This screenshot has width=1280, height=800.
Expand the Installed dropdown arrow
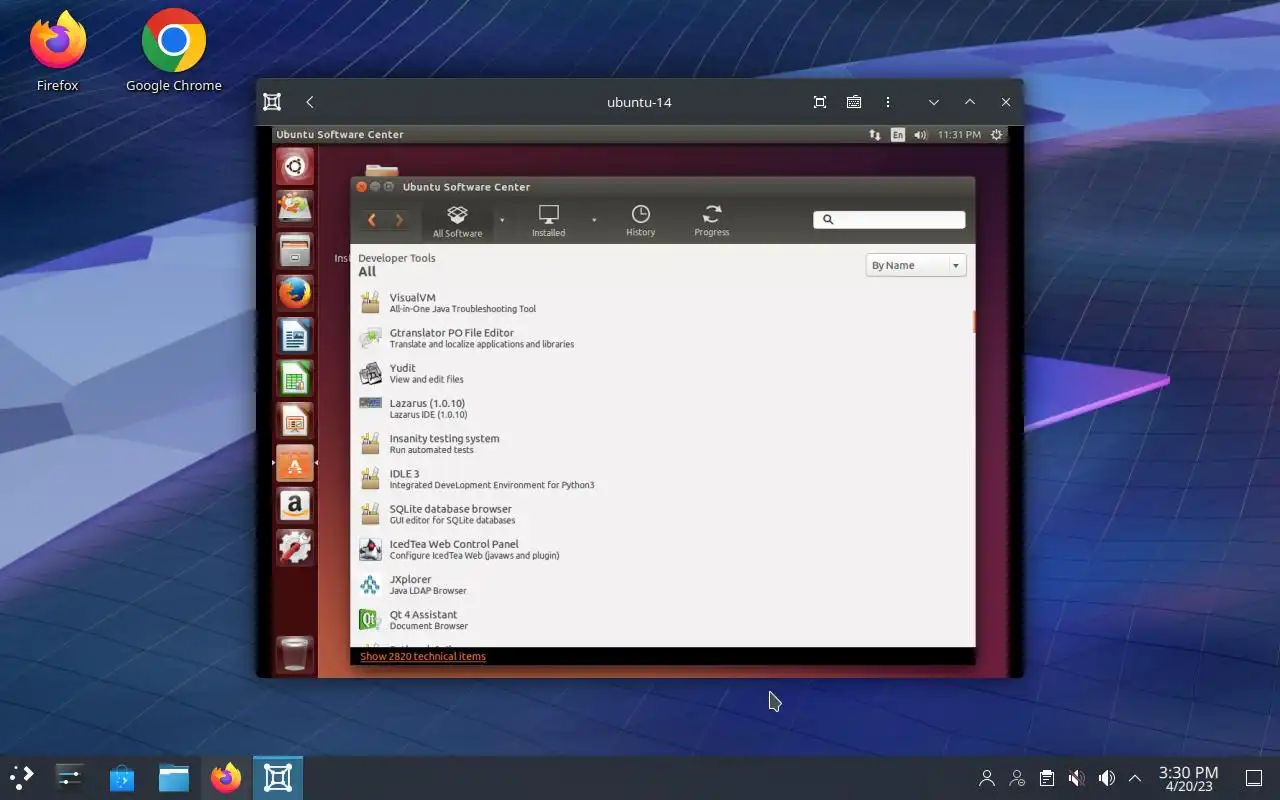[594, 220]
